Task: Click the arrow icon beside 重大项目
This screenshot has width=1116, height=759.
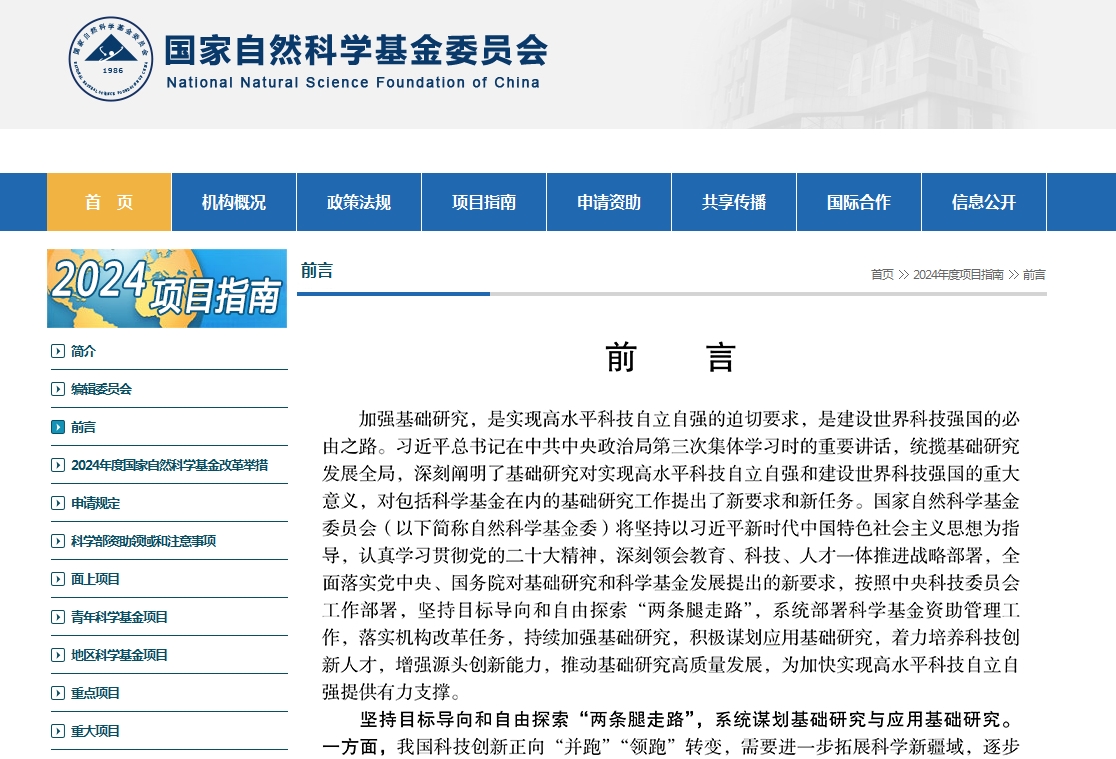Action: click(x=58, y=731)
